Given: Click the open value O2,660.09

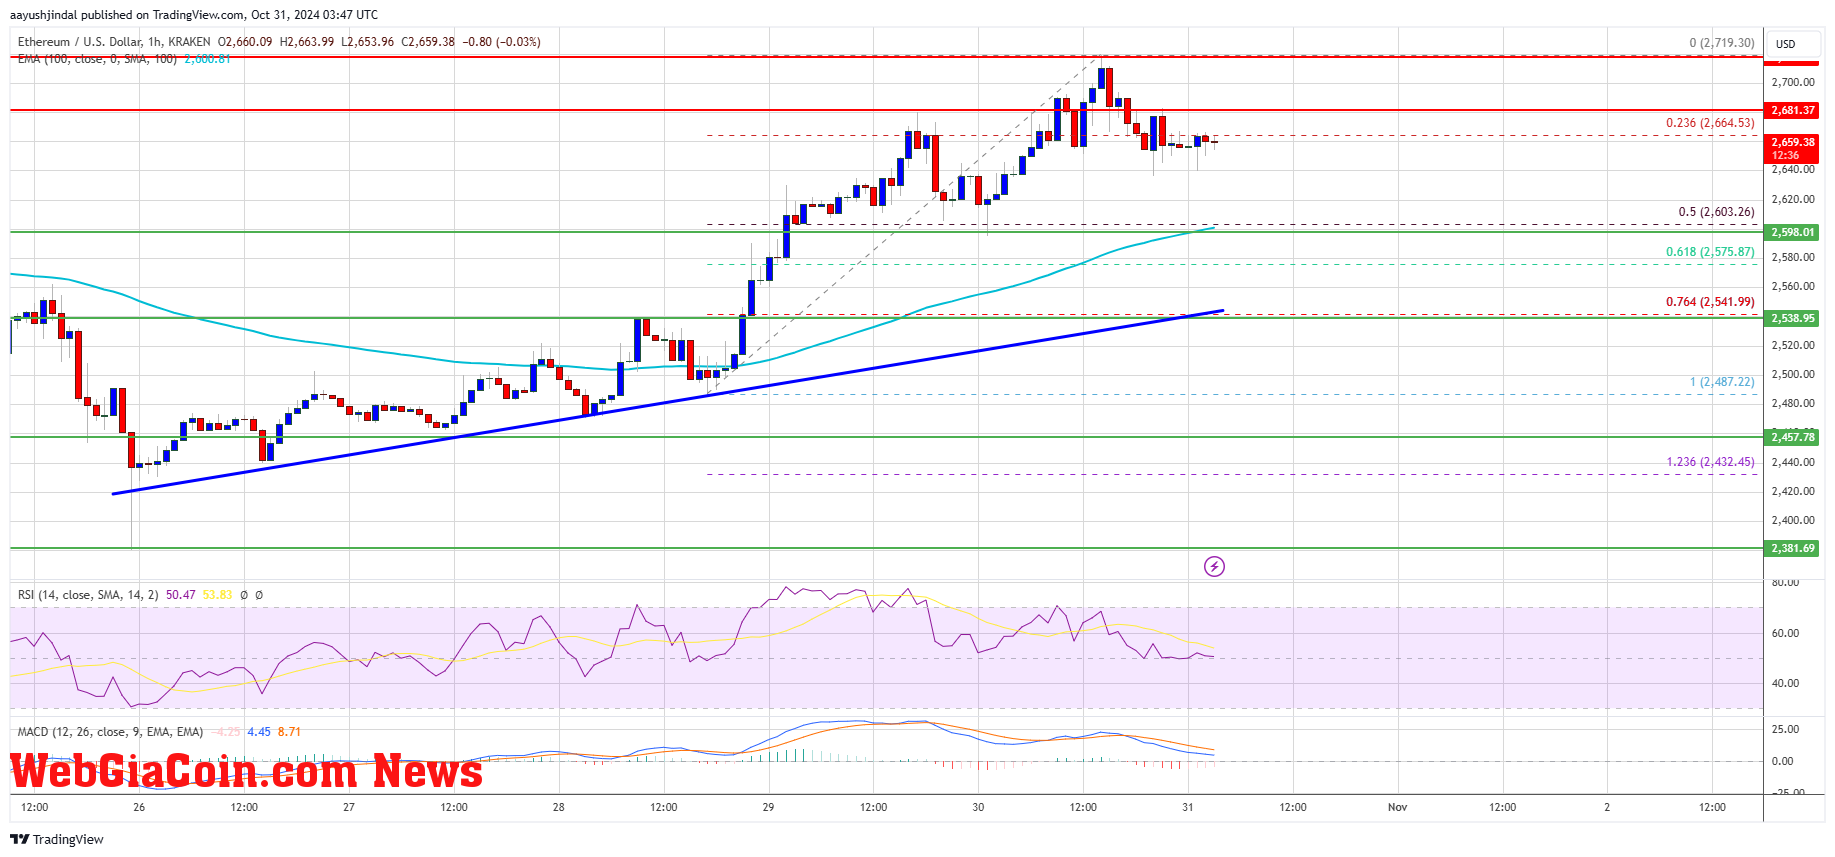Looking at the screenshot, I should pyautogui.click(x=245, y=42).
